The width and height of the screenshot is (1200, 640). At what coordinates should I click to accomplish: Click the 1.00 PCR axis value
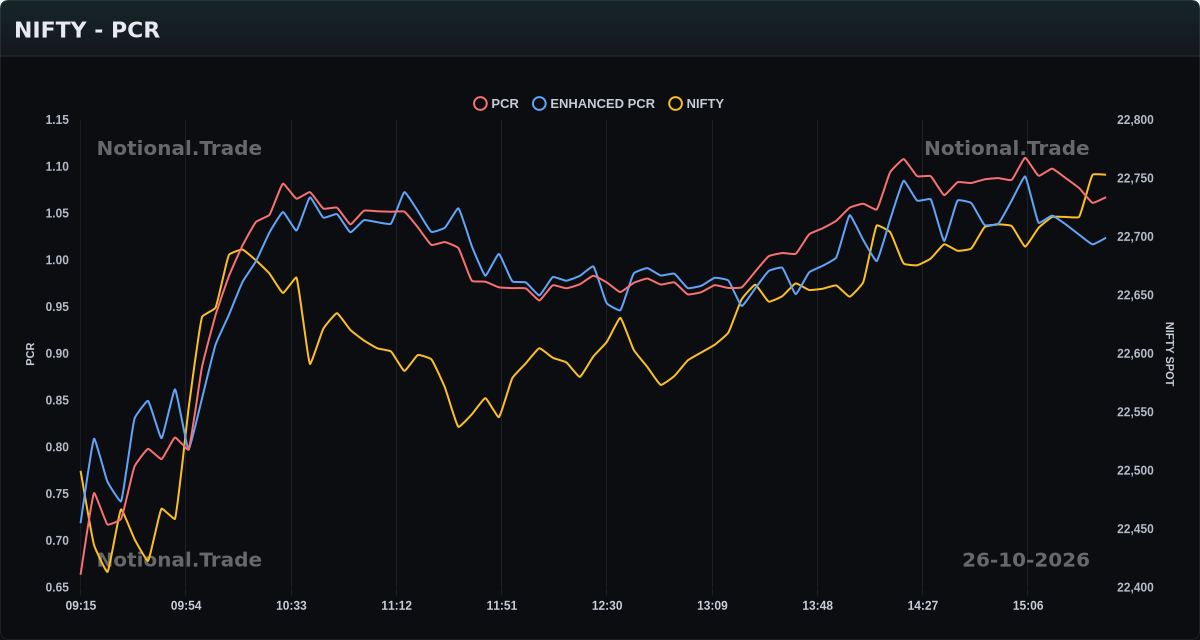57,260
